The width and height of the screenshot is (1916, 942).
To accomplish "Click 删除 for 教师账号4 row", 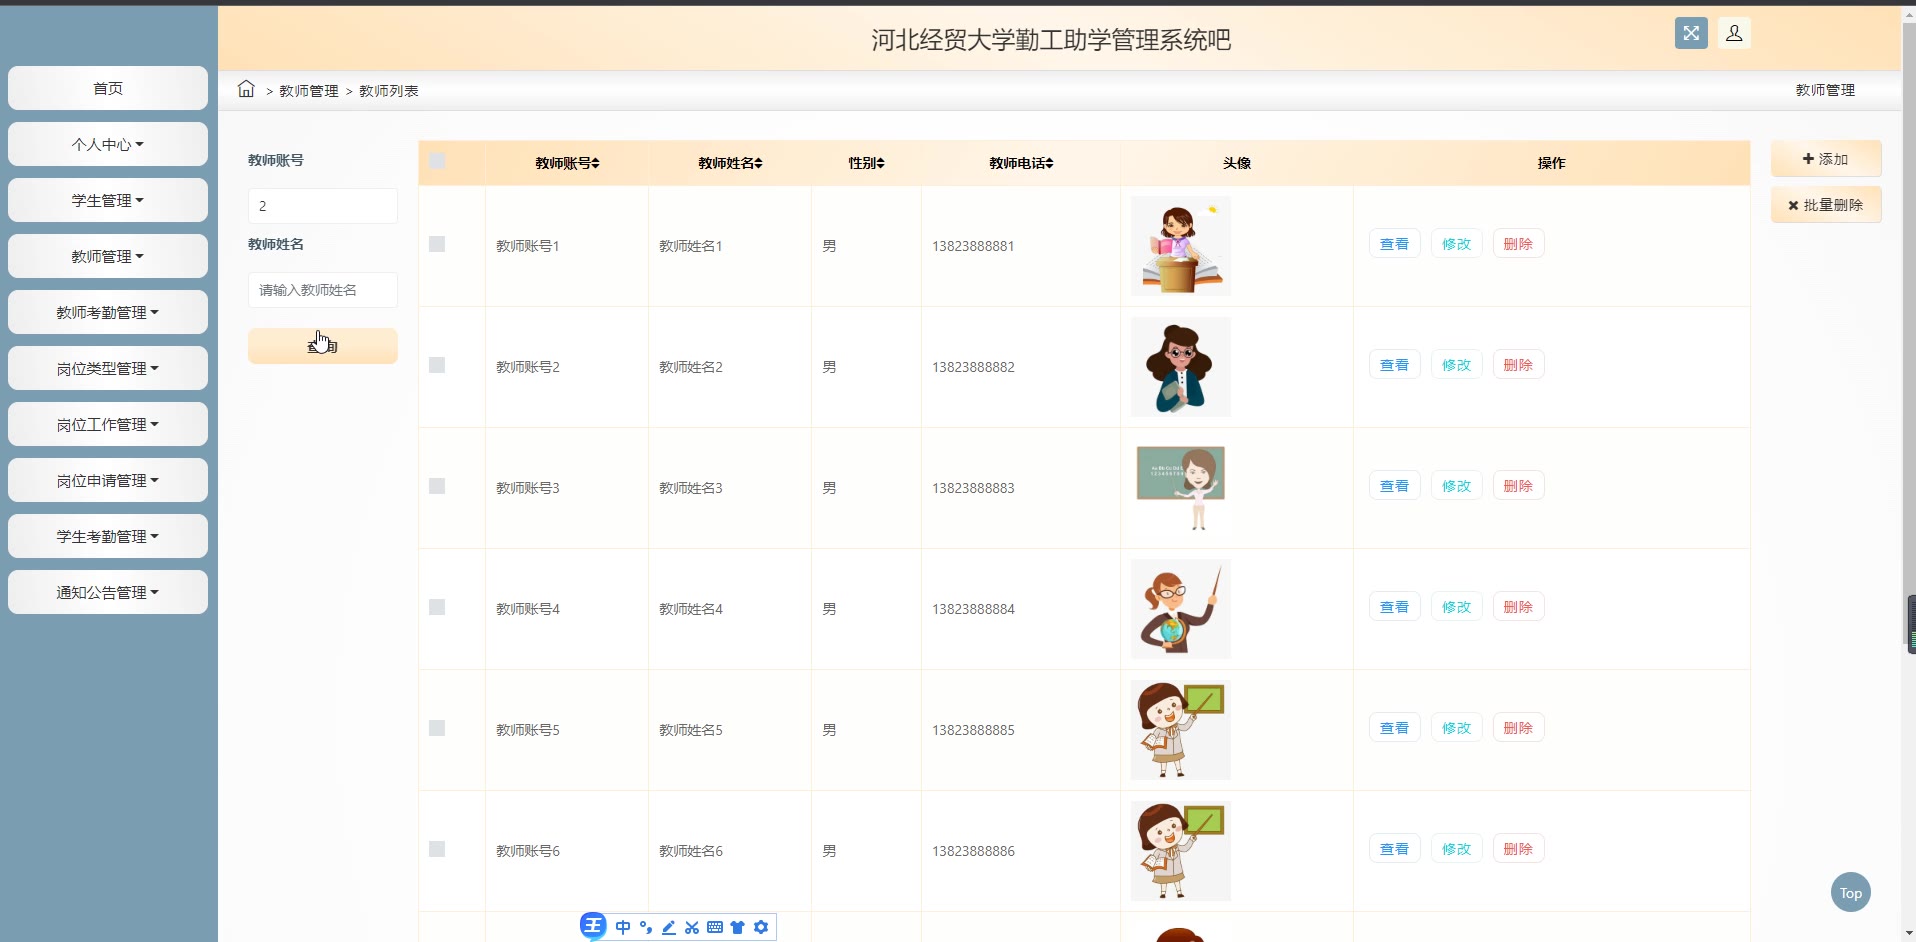I will pos(1518,607).
